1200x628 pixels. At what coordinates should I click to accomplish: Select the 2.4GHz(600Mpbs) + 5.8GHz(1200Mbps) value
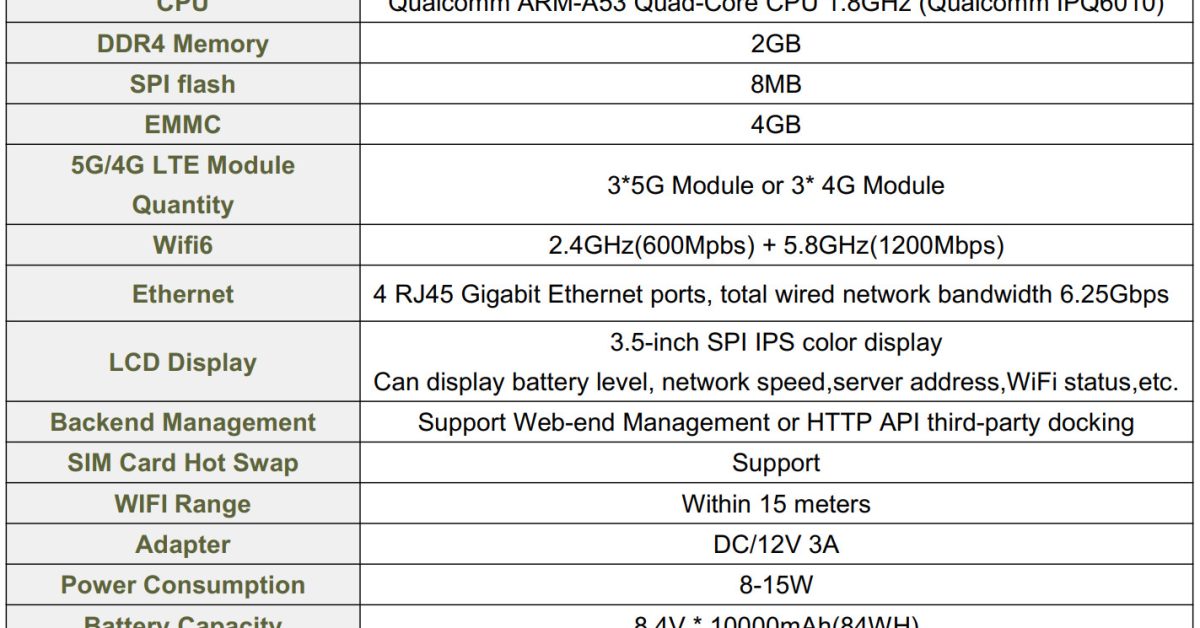pos(775,244)
